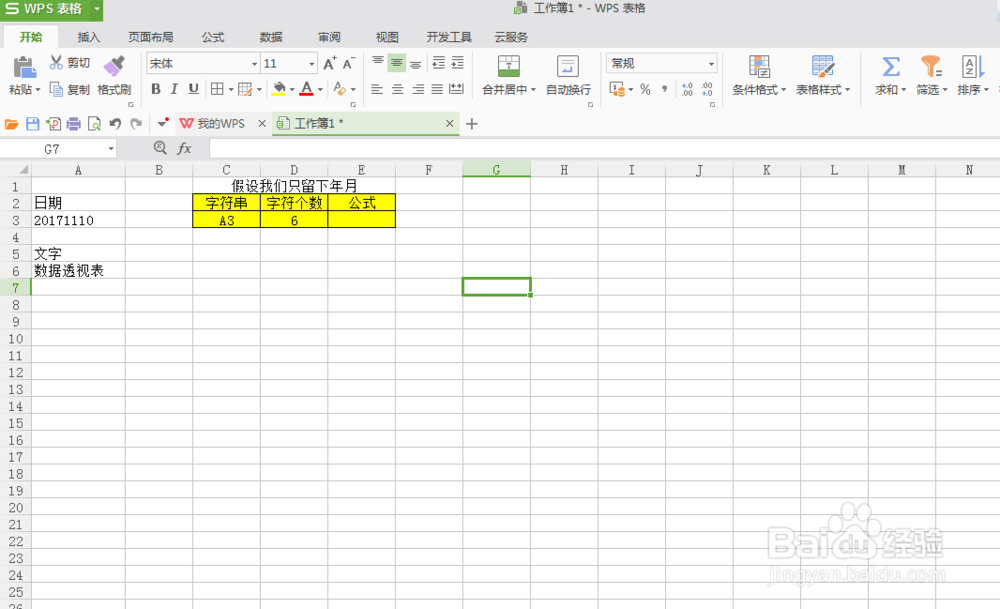Select cell A3 containing 20171110
Viewport: 1000px width, 609px height.
click(78, 220)
